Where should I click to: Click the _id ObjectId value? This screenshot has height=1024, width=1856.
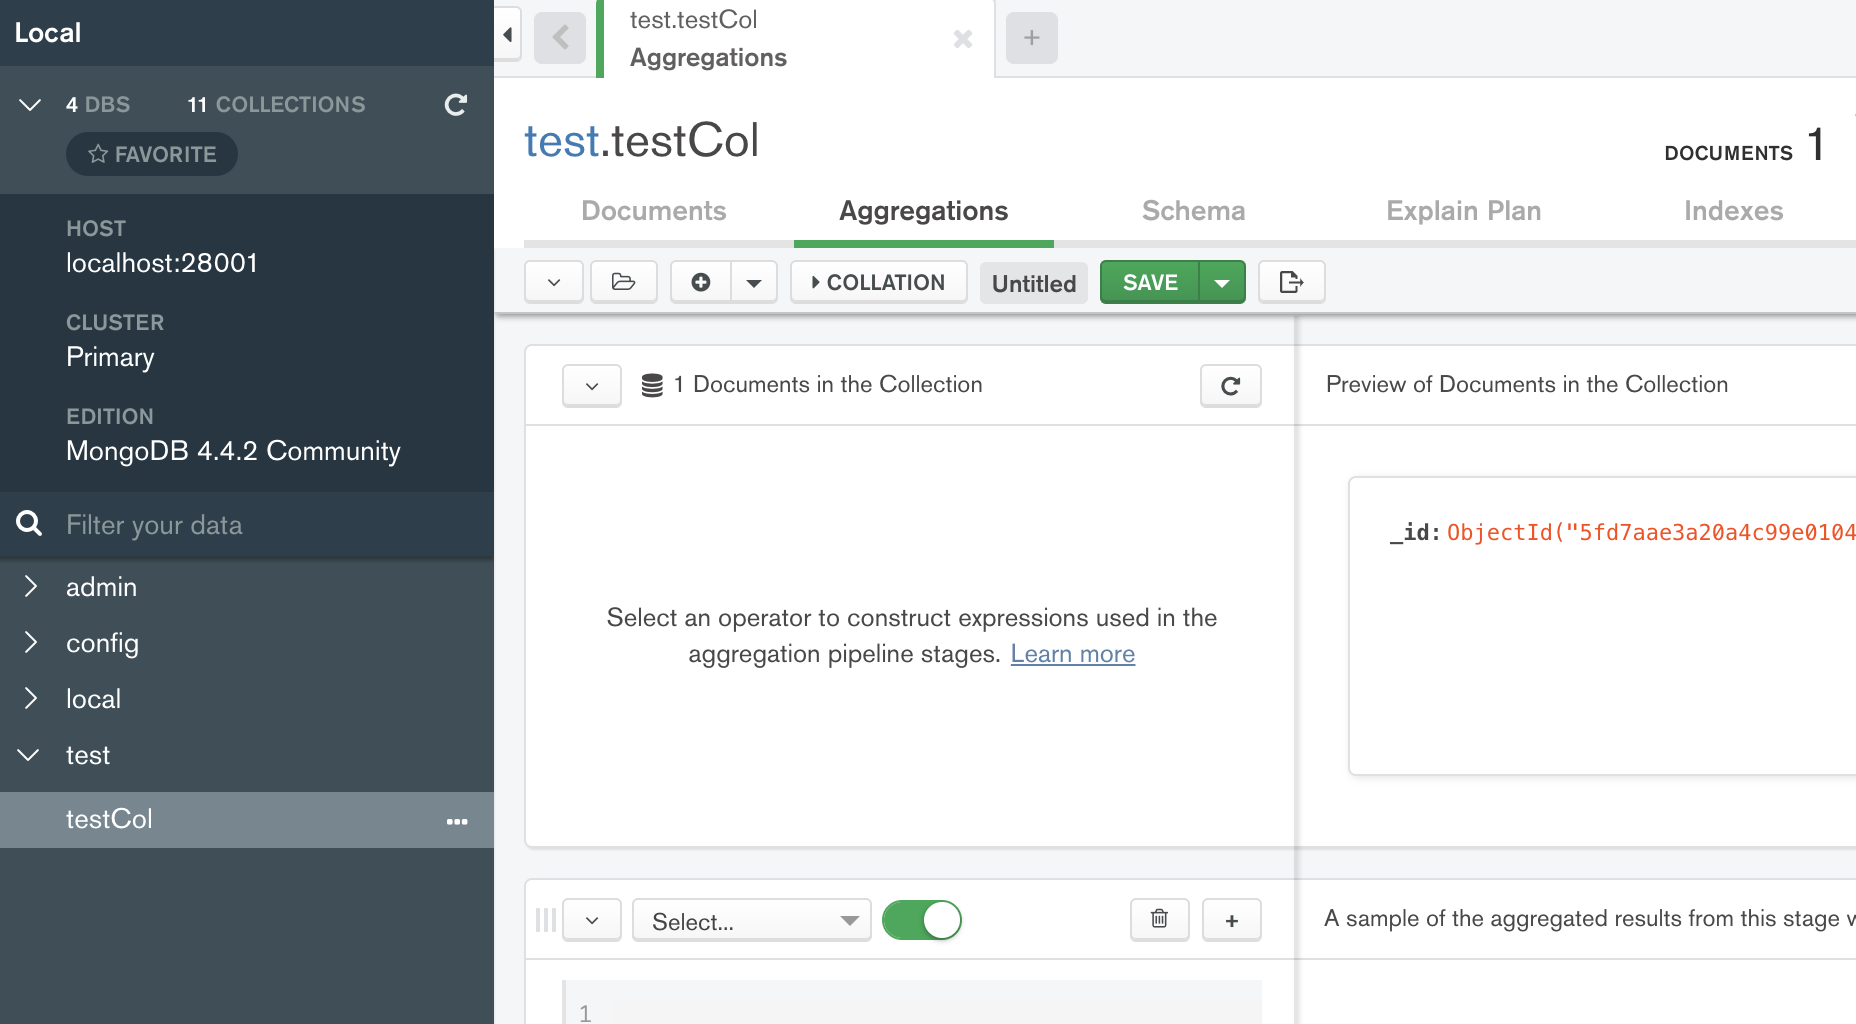[x=1651, y=532]
